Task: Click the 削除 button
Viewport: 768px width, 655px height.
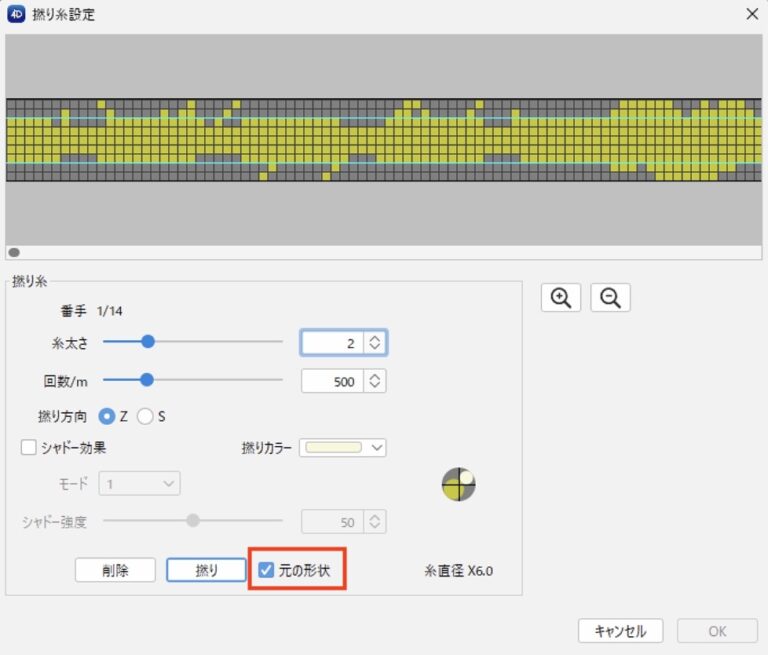Action: (x=115, y=570)
